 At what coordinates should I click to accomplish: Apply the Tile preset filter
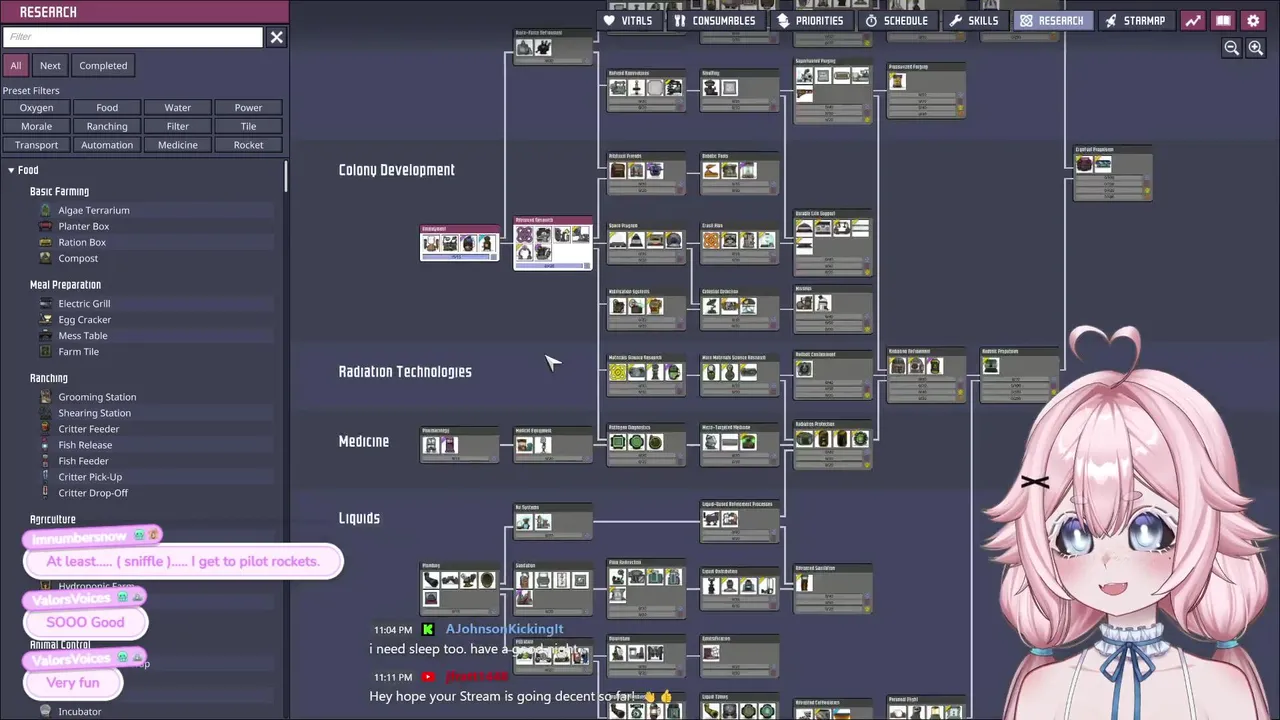click(248, 126)
